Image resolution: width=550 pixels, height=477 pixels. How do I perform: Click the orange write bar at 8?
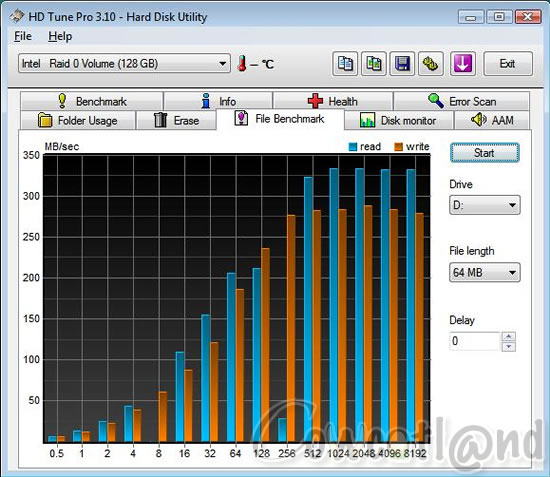pos(163,417)
